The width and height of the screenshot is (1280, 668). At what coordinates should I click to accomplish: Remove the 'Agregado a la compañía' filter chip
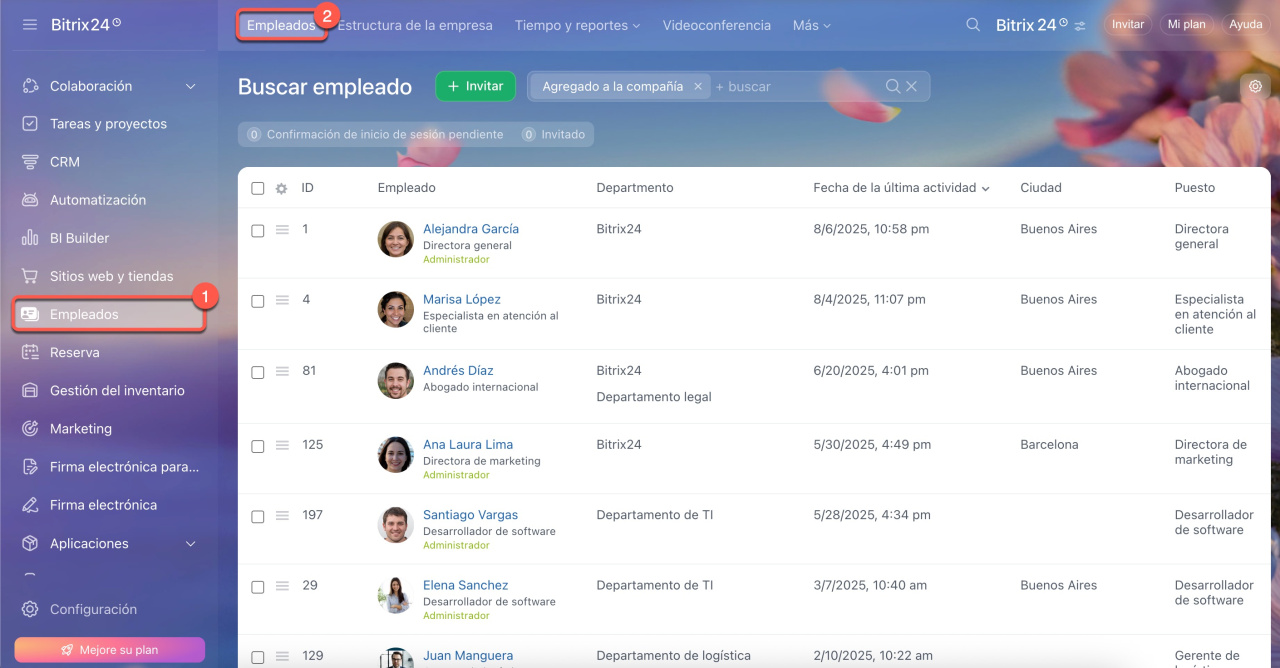698,86
